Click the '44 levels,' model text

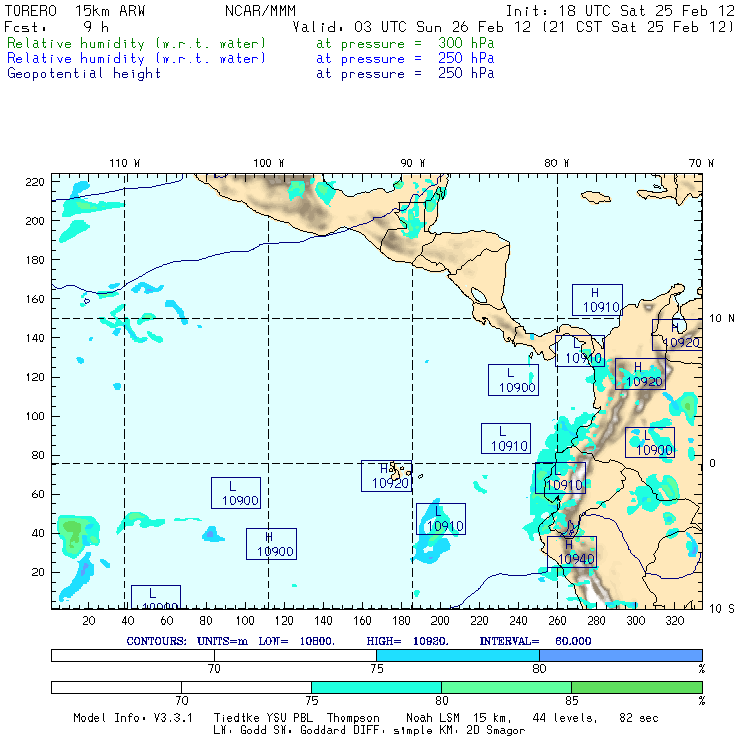click(565, 718)
